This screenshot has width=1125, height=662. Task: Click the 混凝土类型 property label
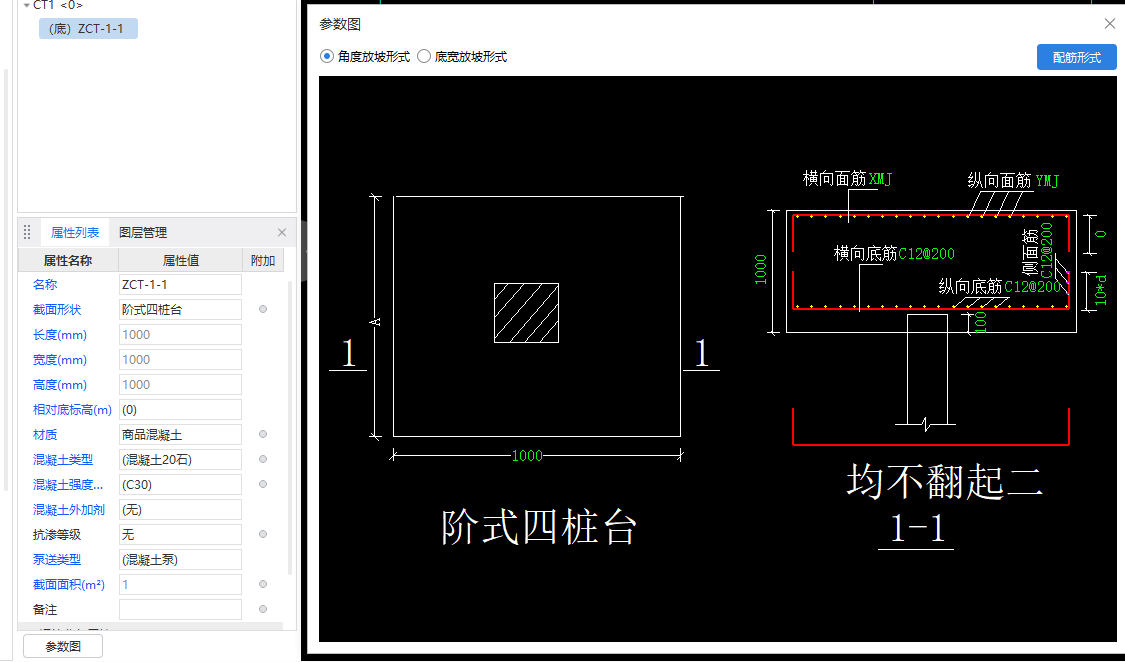(62, 460)
